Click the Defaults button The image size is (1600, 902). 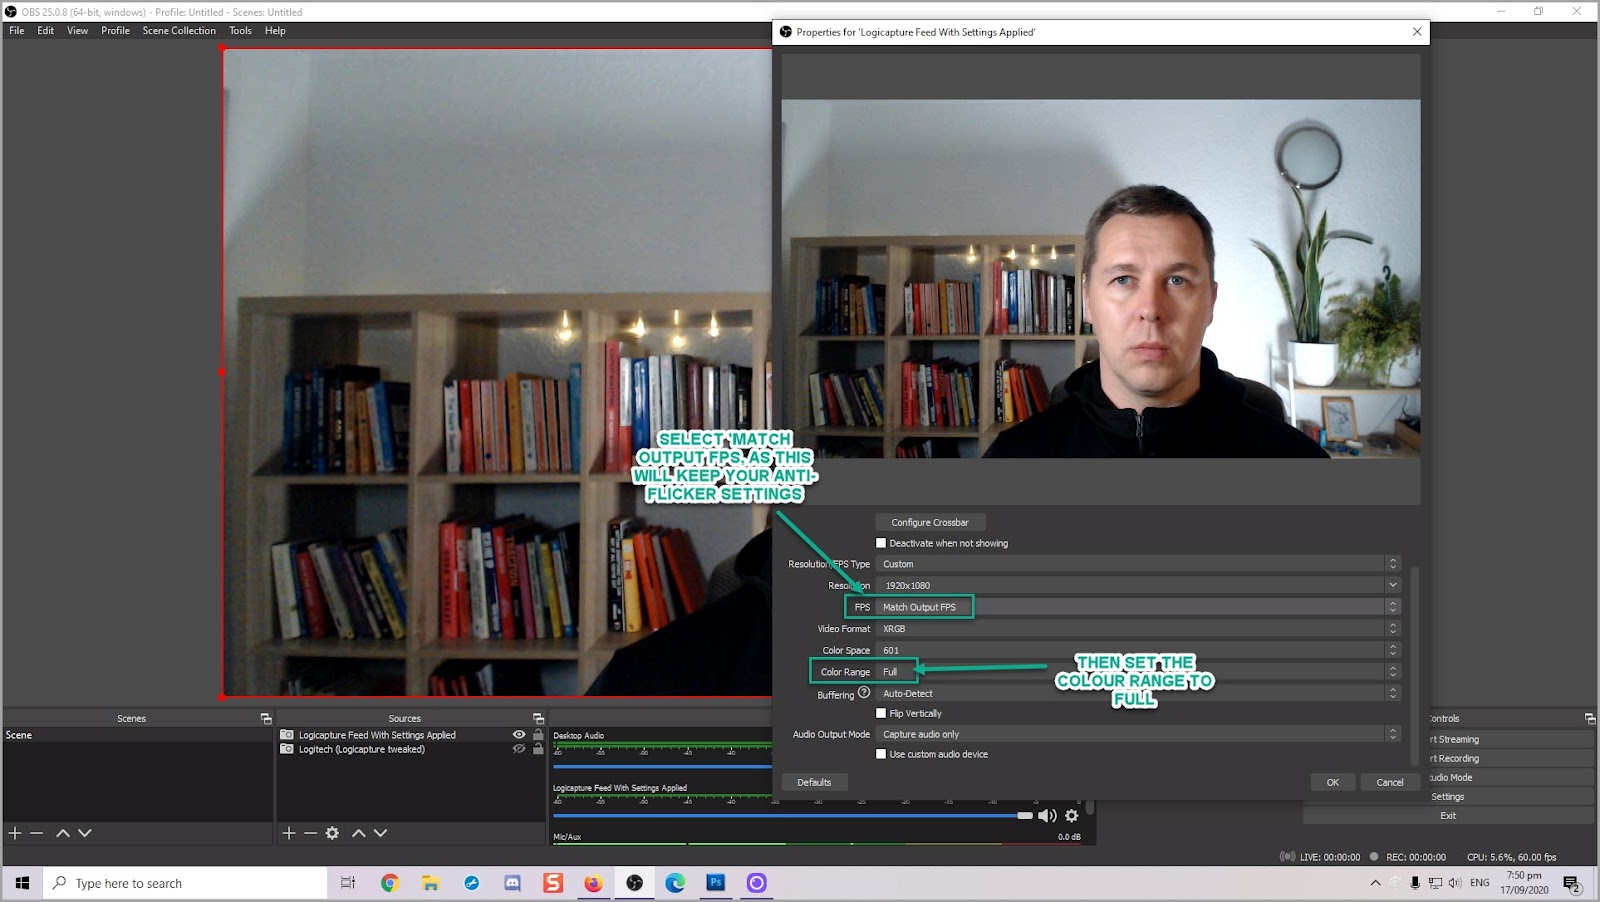[814, 782]
